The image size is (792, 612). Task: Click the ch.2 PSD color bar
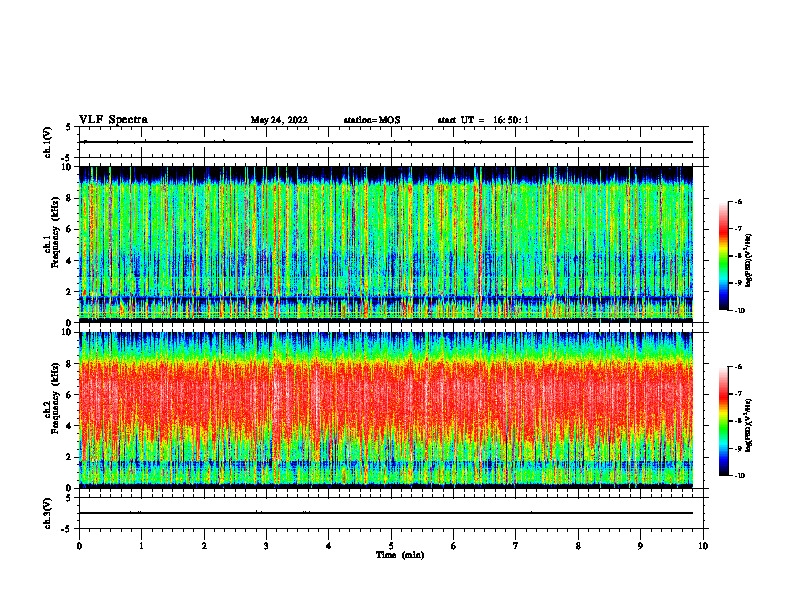coord(724,421)
